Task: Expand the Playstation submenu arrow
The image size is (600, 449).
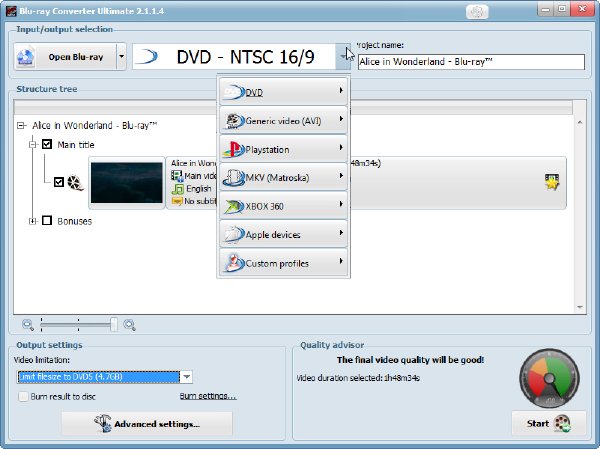Action: pyautogui.click(x=341, y=147)
